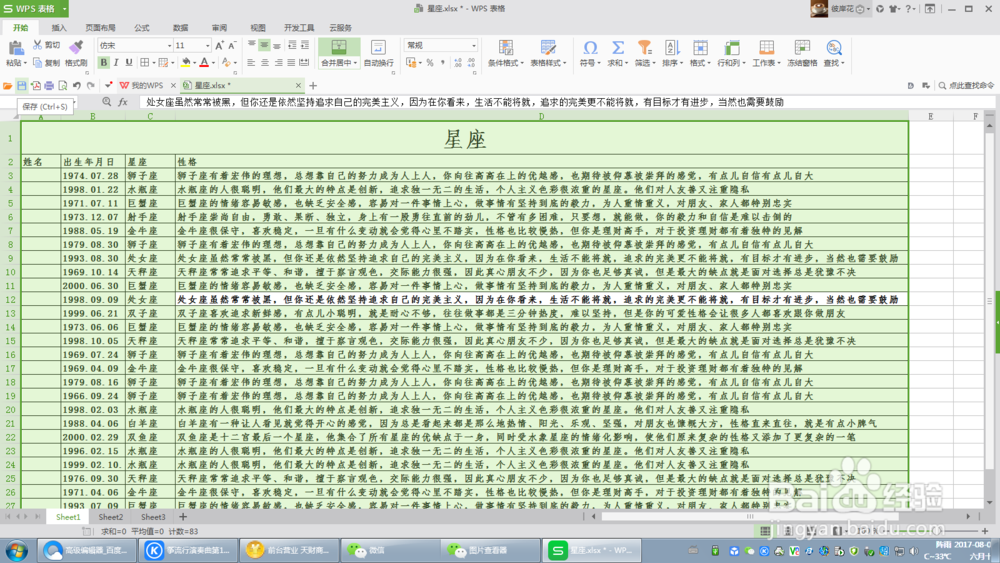Viewport: 1000px width, 563px height.
Task: Switch to the Sheet2 worksheet tab
Action: point(110,517)
